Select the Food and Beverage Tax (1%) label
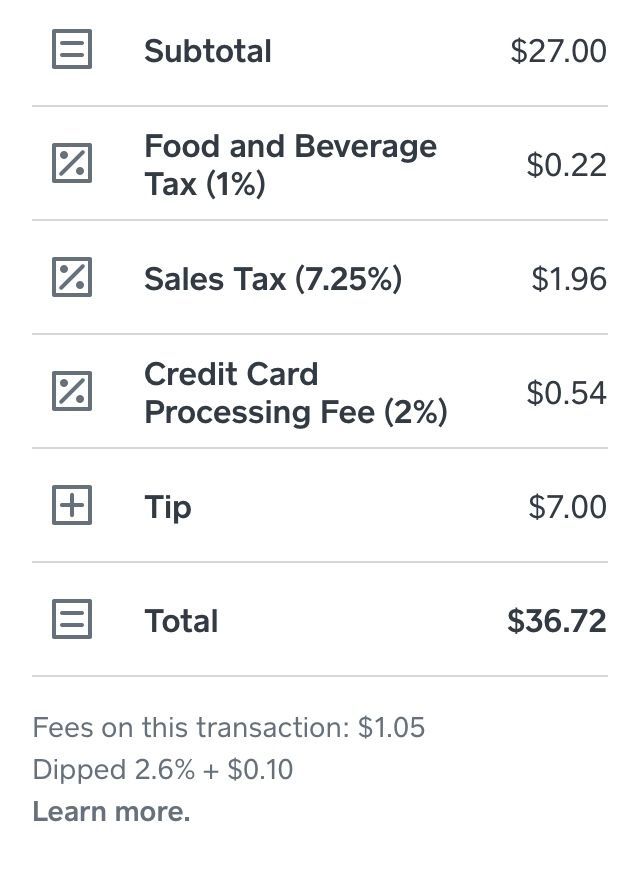 (290, 165)
